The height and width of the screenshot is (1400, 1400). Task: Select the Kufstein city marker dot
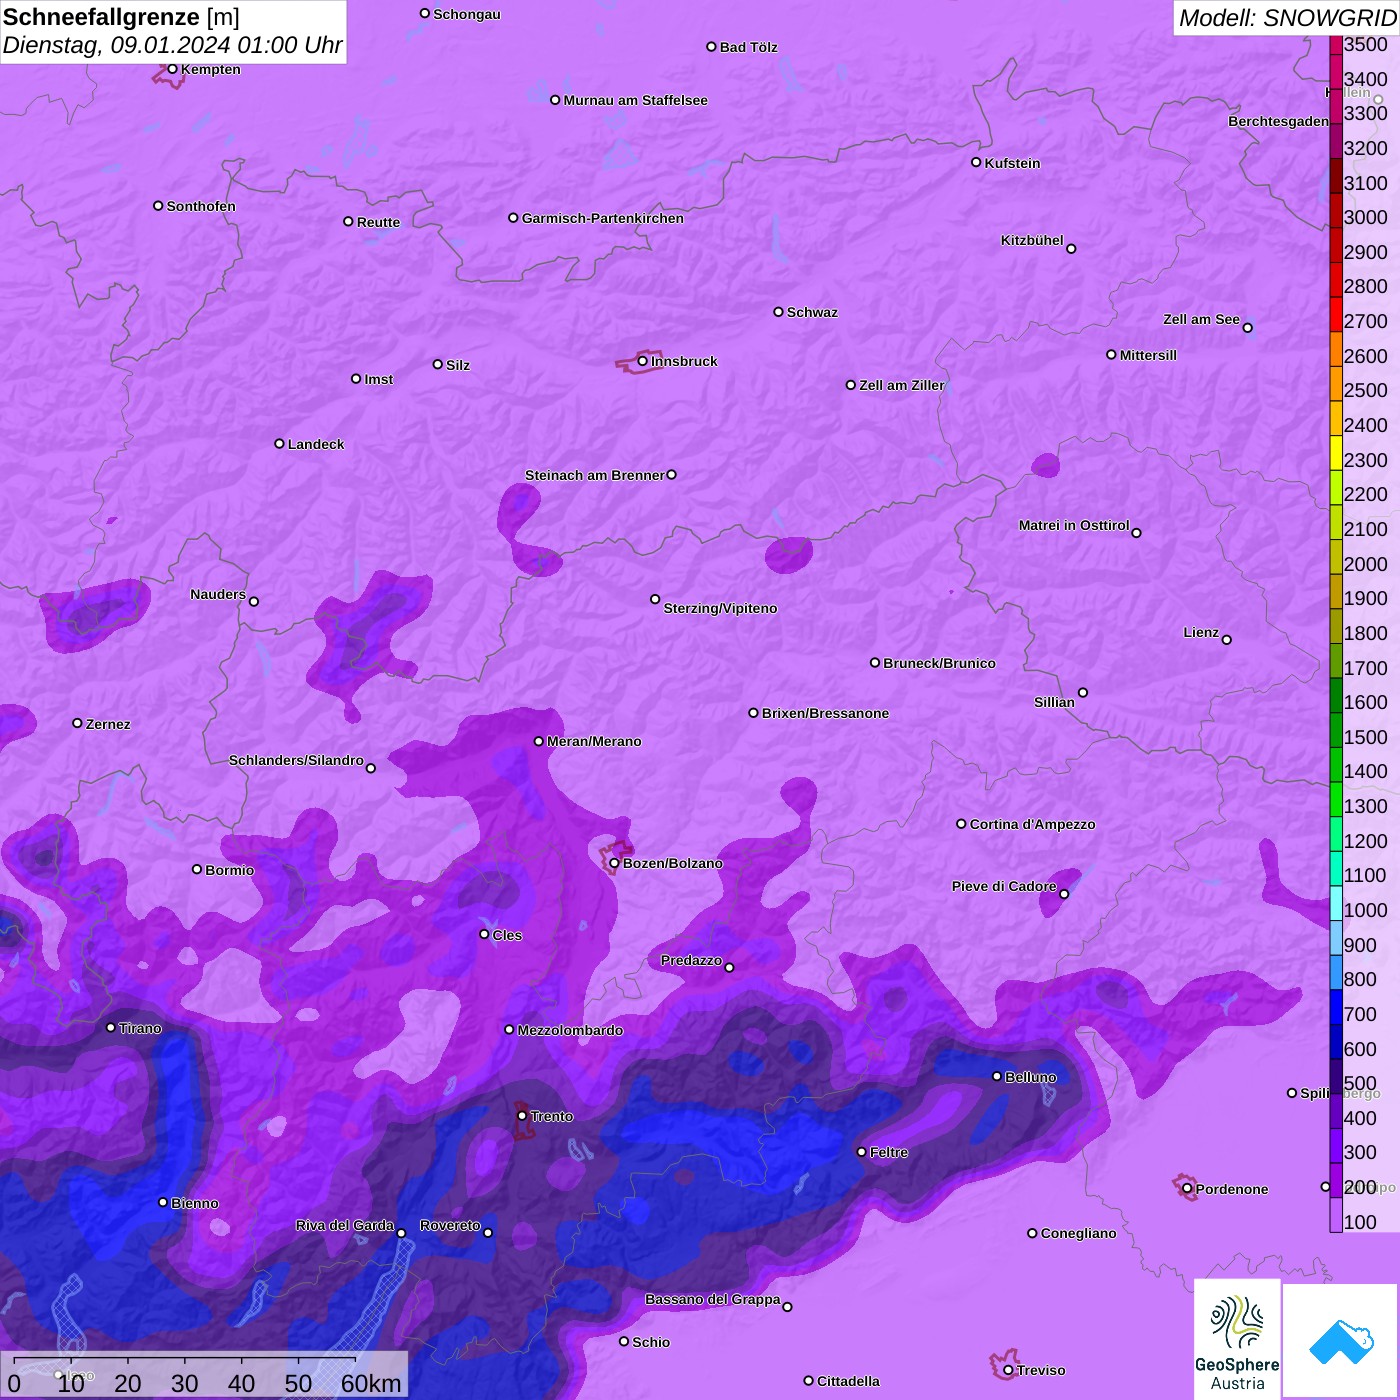(976, 162)
